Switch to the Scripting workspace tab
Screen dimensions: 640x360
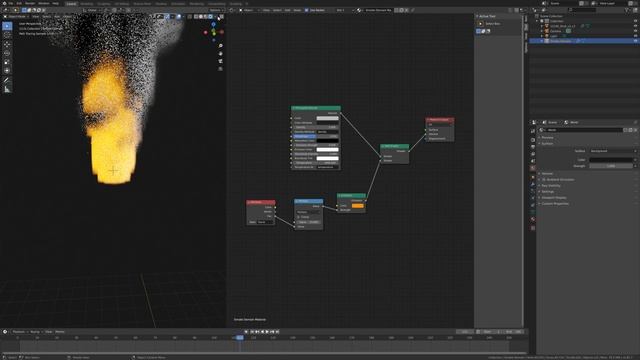[236, 4]
